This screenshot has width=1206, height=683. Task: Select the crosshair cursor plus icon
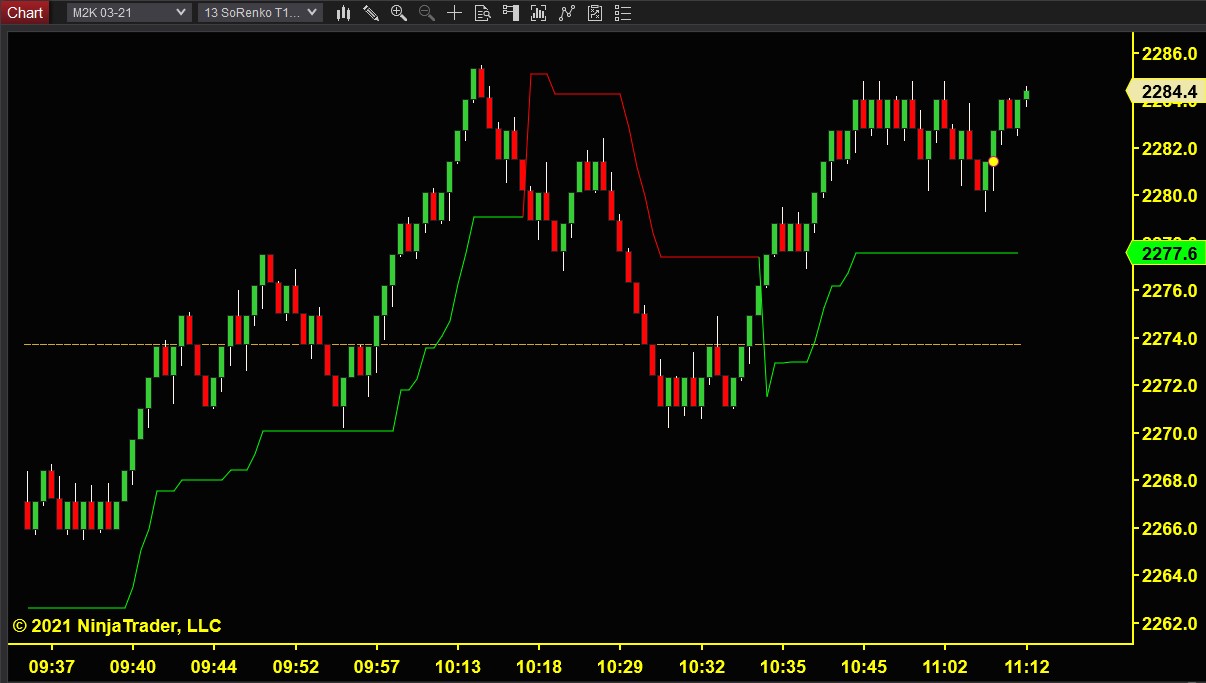[454, 13]
